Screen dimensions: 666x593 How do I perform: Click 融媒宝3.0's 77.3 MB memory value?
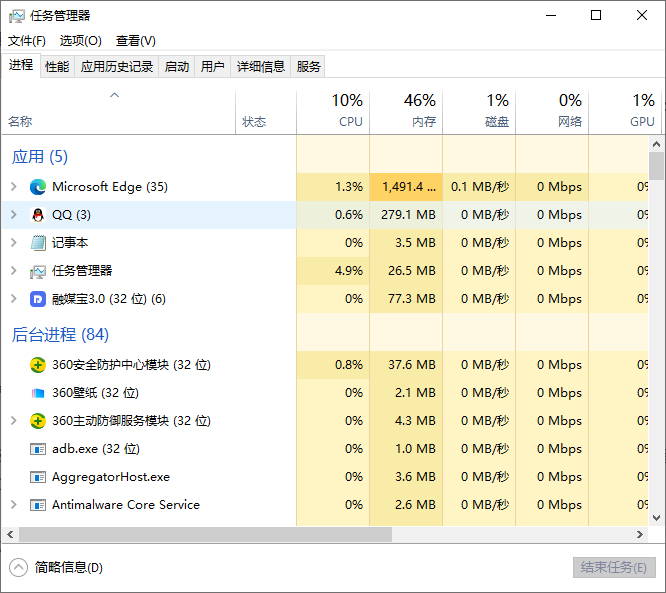click(412, 299)
